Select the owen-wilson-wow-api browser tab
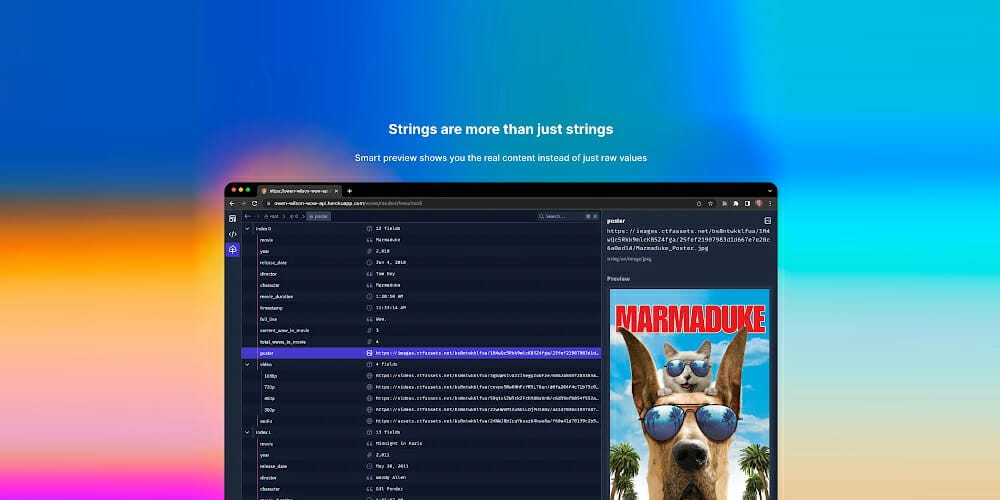Screen dimensions: 1000x500 click(300, 191)
